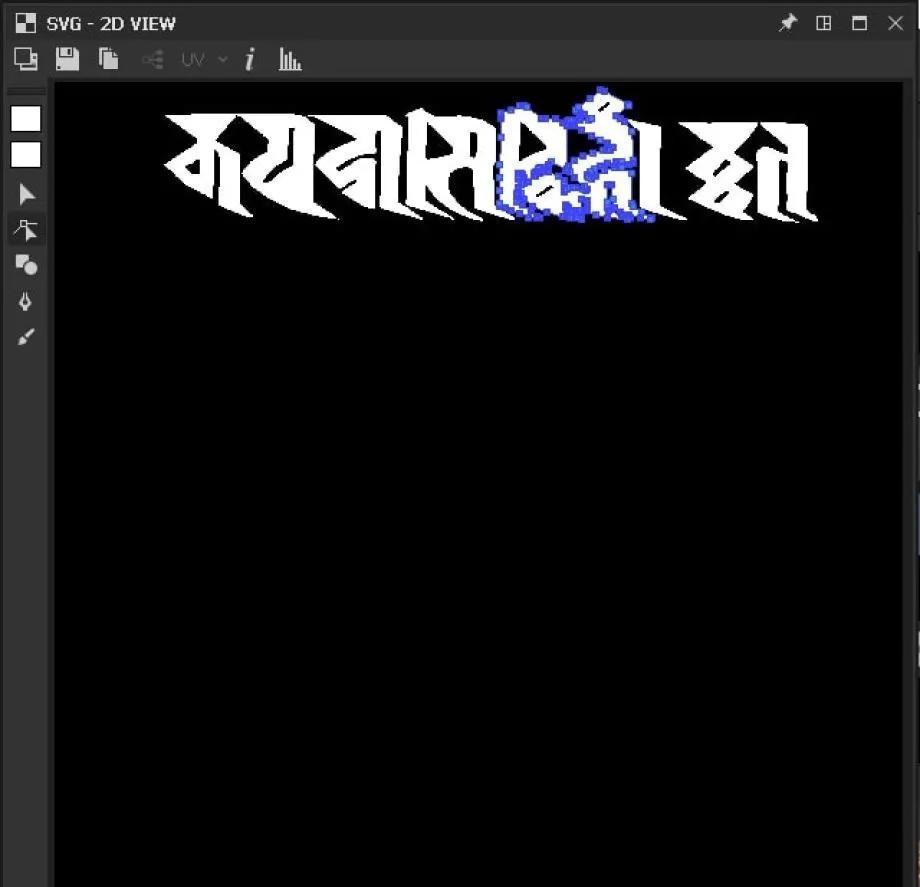
Task: Toggle the image info display
Action: point(250,60)
